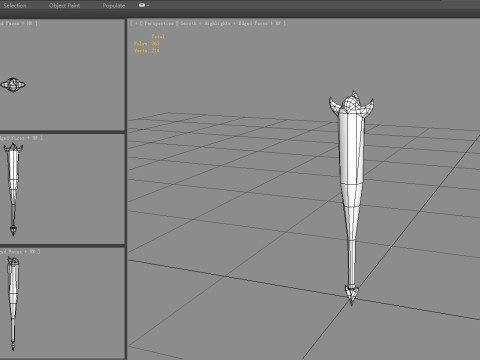
Task: Click the top-left viewport shading label
Action: tap(19, 23)
